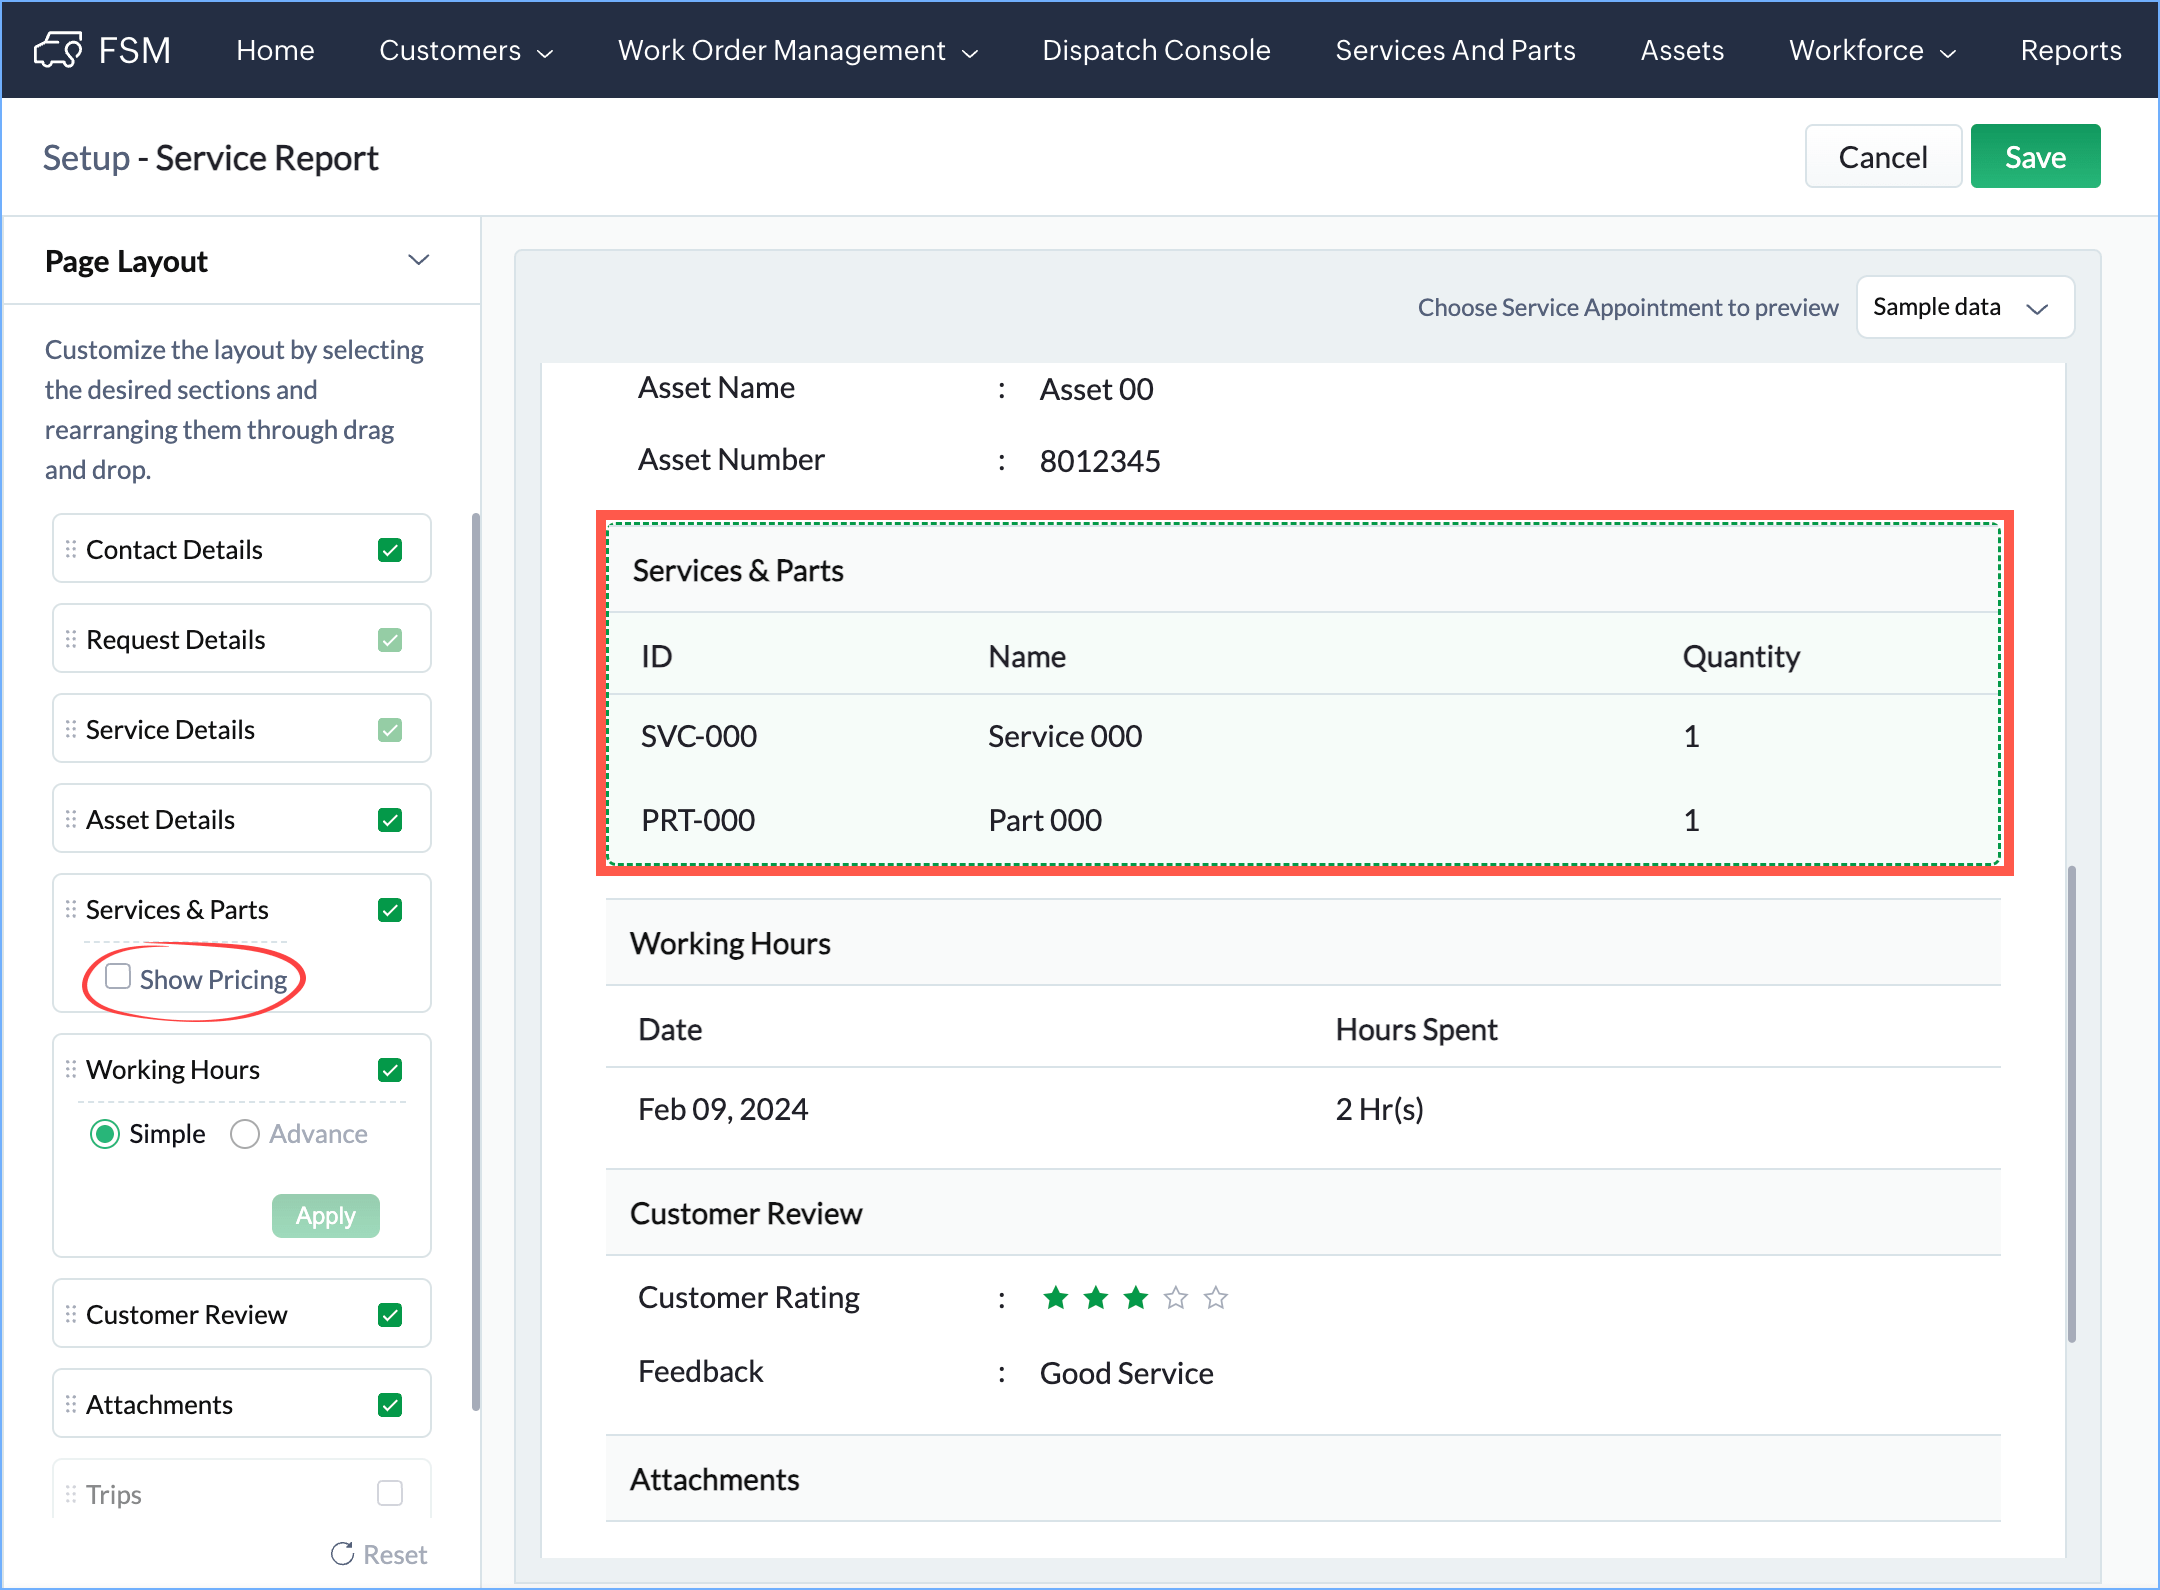Click the FSM logo icon
The width and height of the screenshot is (2160, 1590).
pos(58,50)
